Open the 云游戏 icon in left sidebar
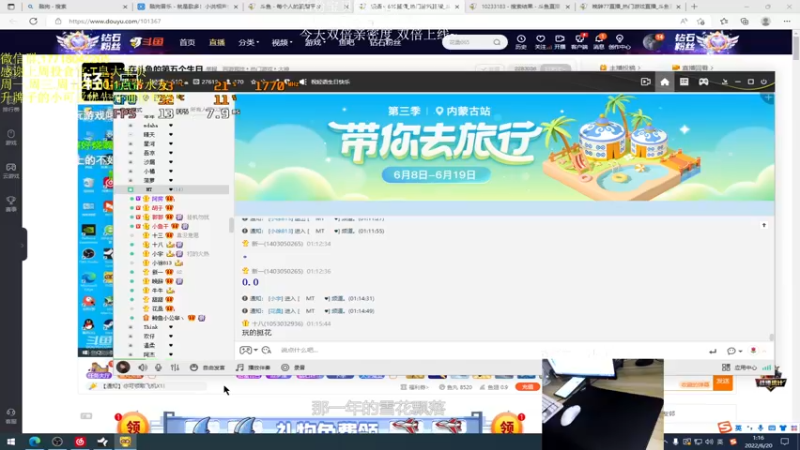Screen dimensions: 800x450 tap(11, 171)
